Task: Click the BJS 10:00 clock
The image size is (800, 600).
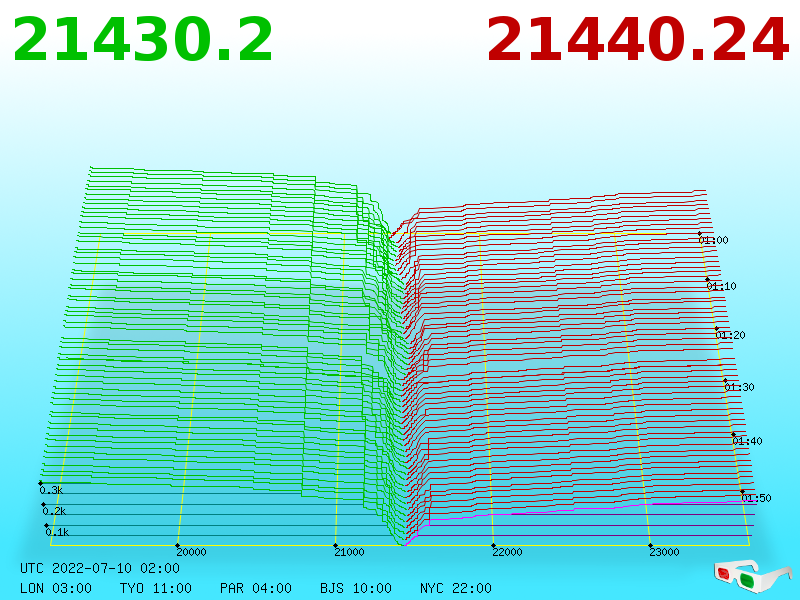Action: click(356, 588)
